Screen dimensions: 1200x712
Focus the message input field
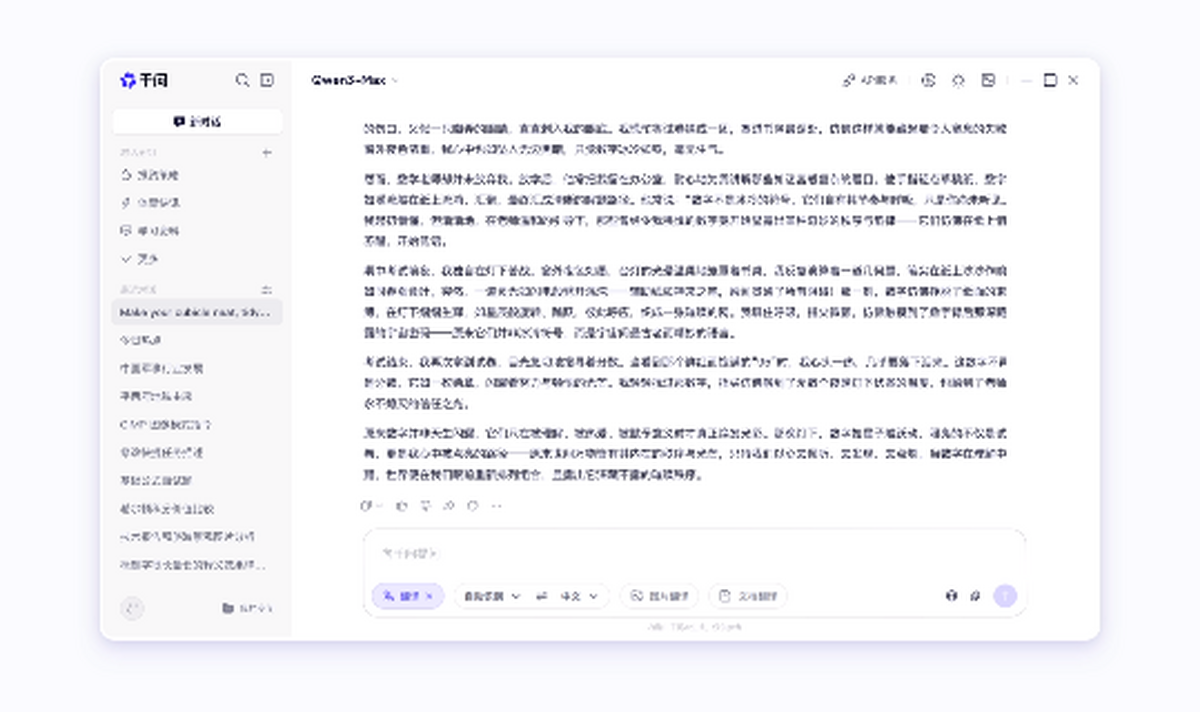pyautogui.click(x=694, y=553)
